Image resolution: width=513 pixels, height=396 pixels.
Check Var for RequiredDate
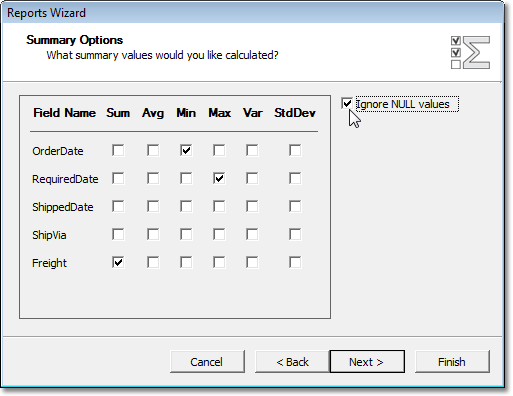click(x=252, y=178)
